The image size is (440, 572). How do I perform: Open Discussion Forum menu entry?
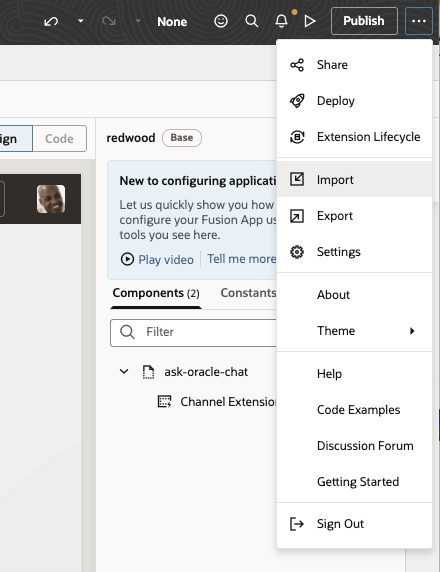(x=354, y=446)
